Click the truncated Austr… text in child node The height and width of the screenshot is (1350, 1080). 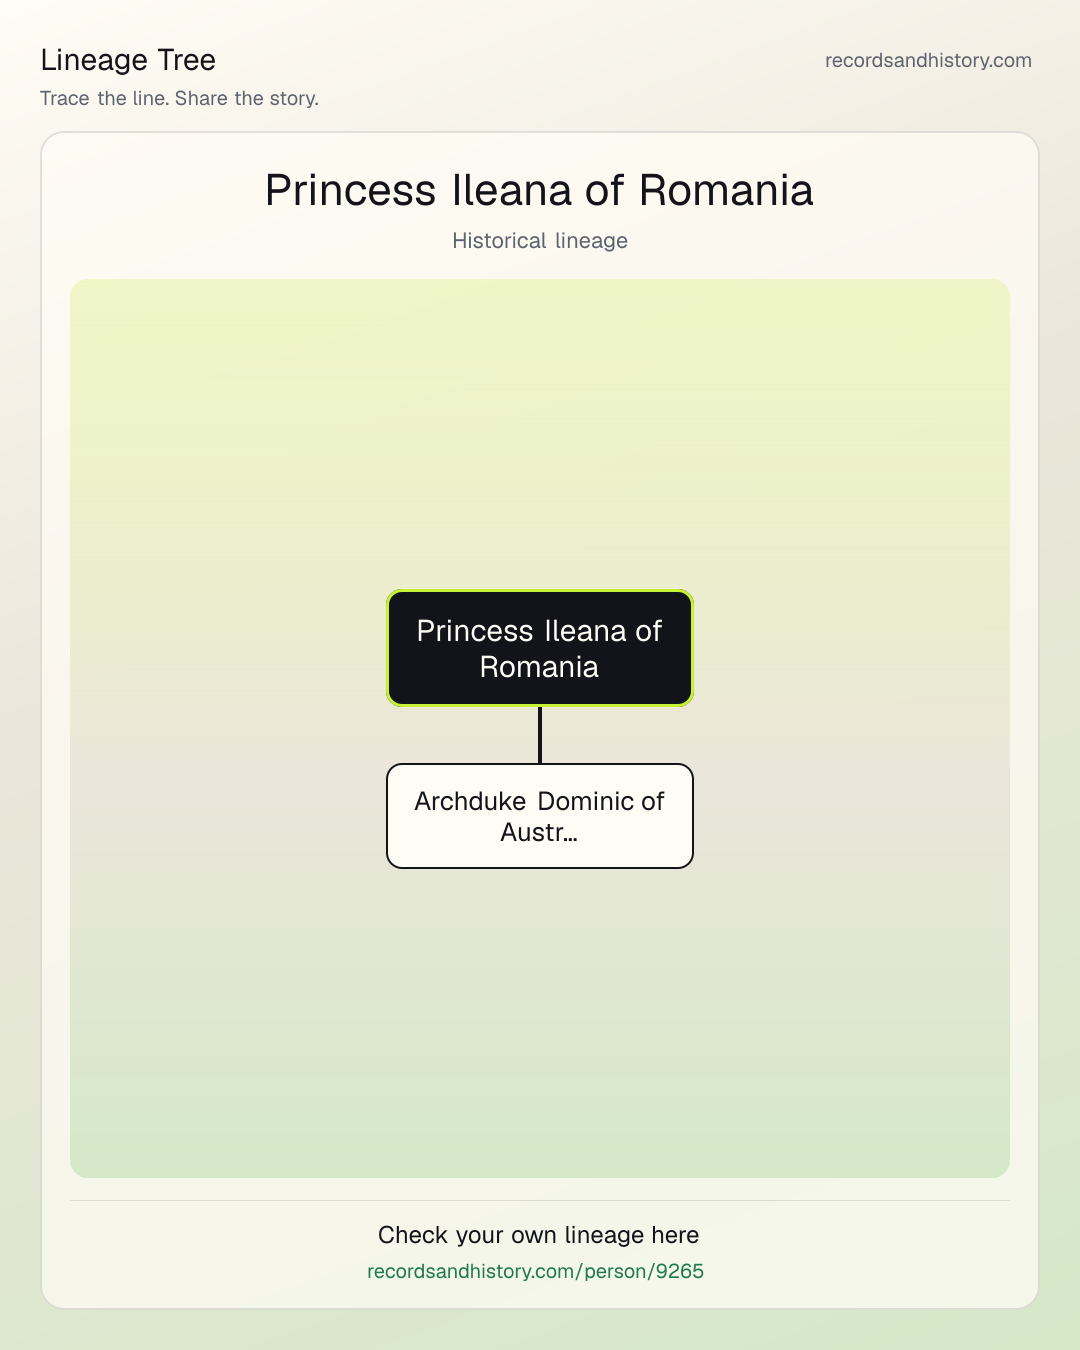tap(539, 832)
